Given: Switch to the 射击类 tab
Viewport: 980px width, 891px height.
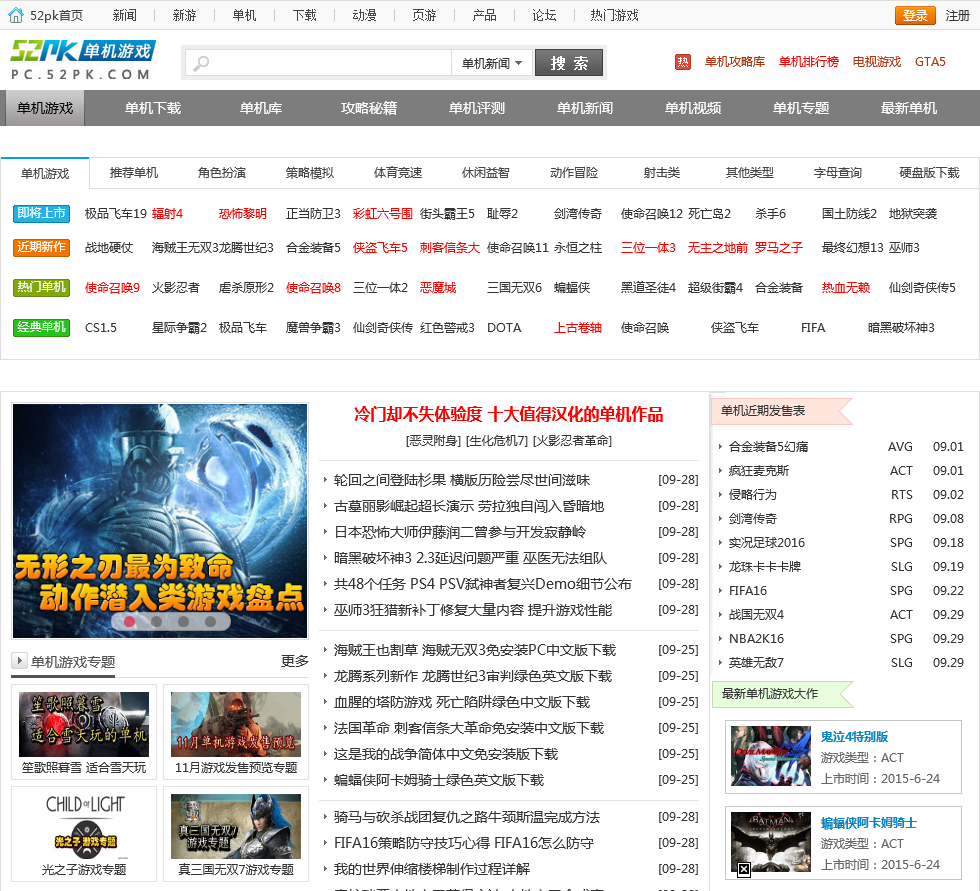Looking at the screenshot, I should tap(662, 173).
